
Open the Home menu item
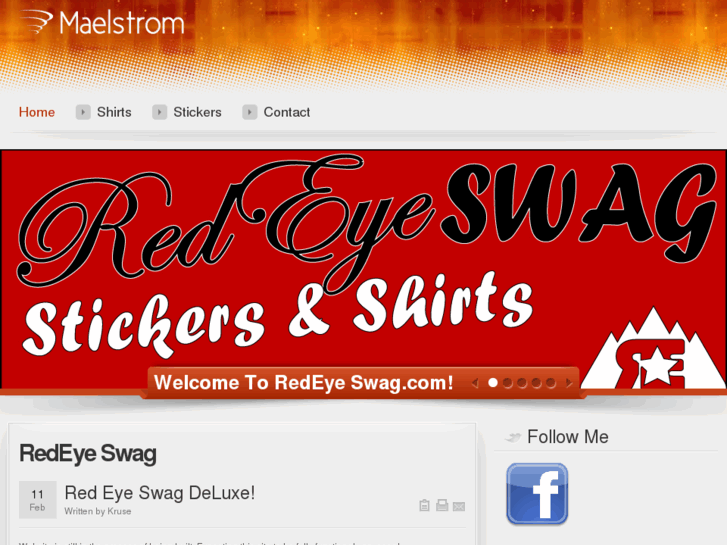tap(37, 112)
